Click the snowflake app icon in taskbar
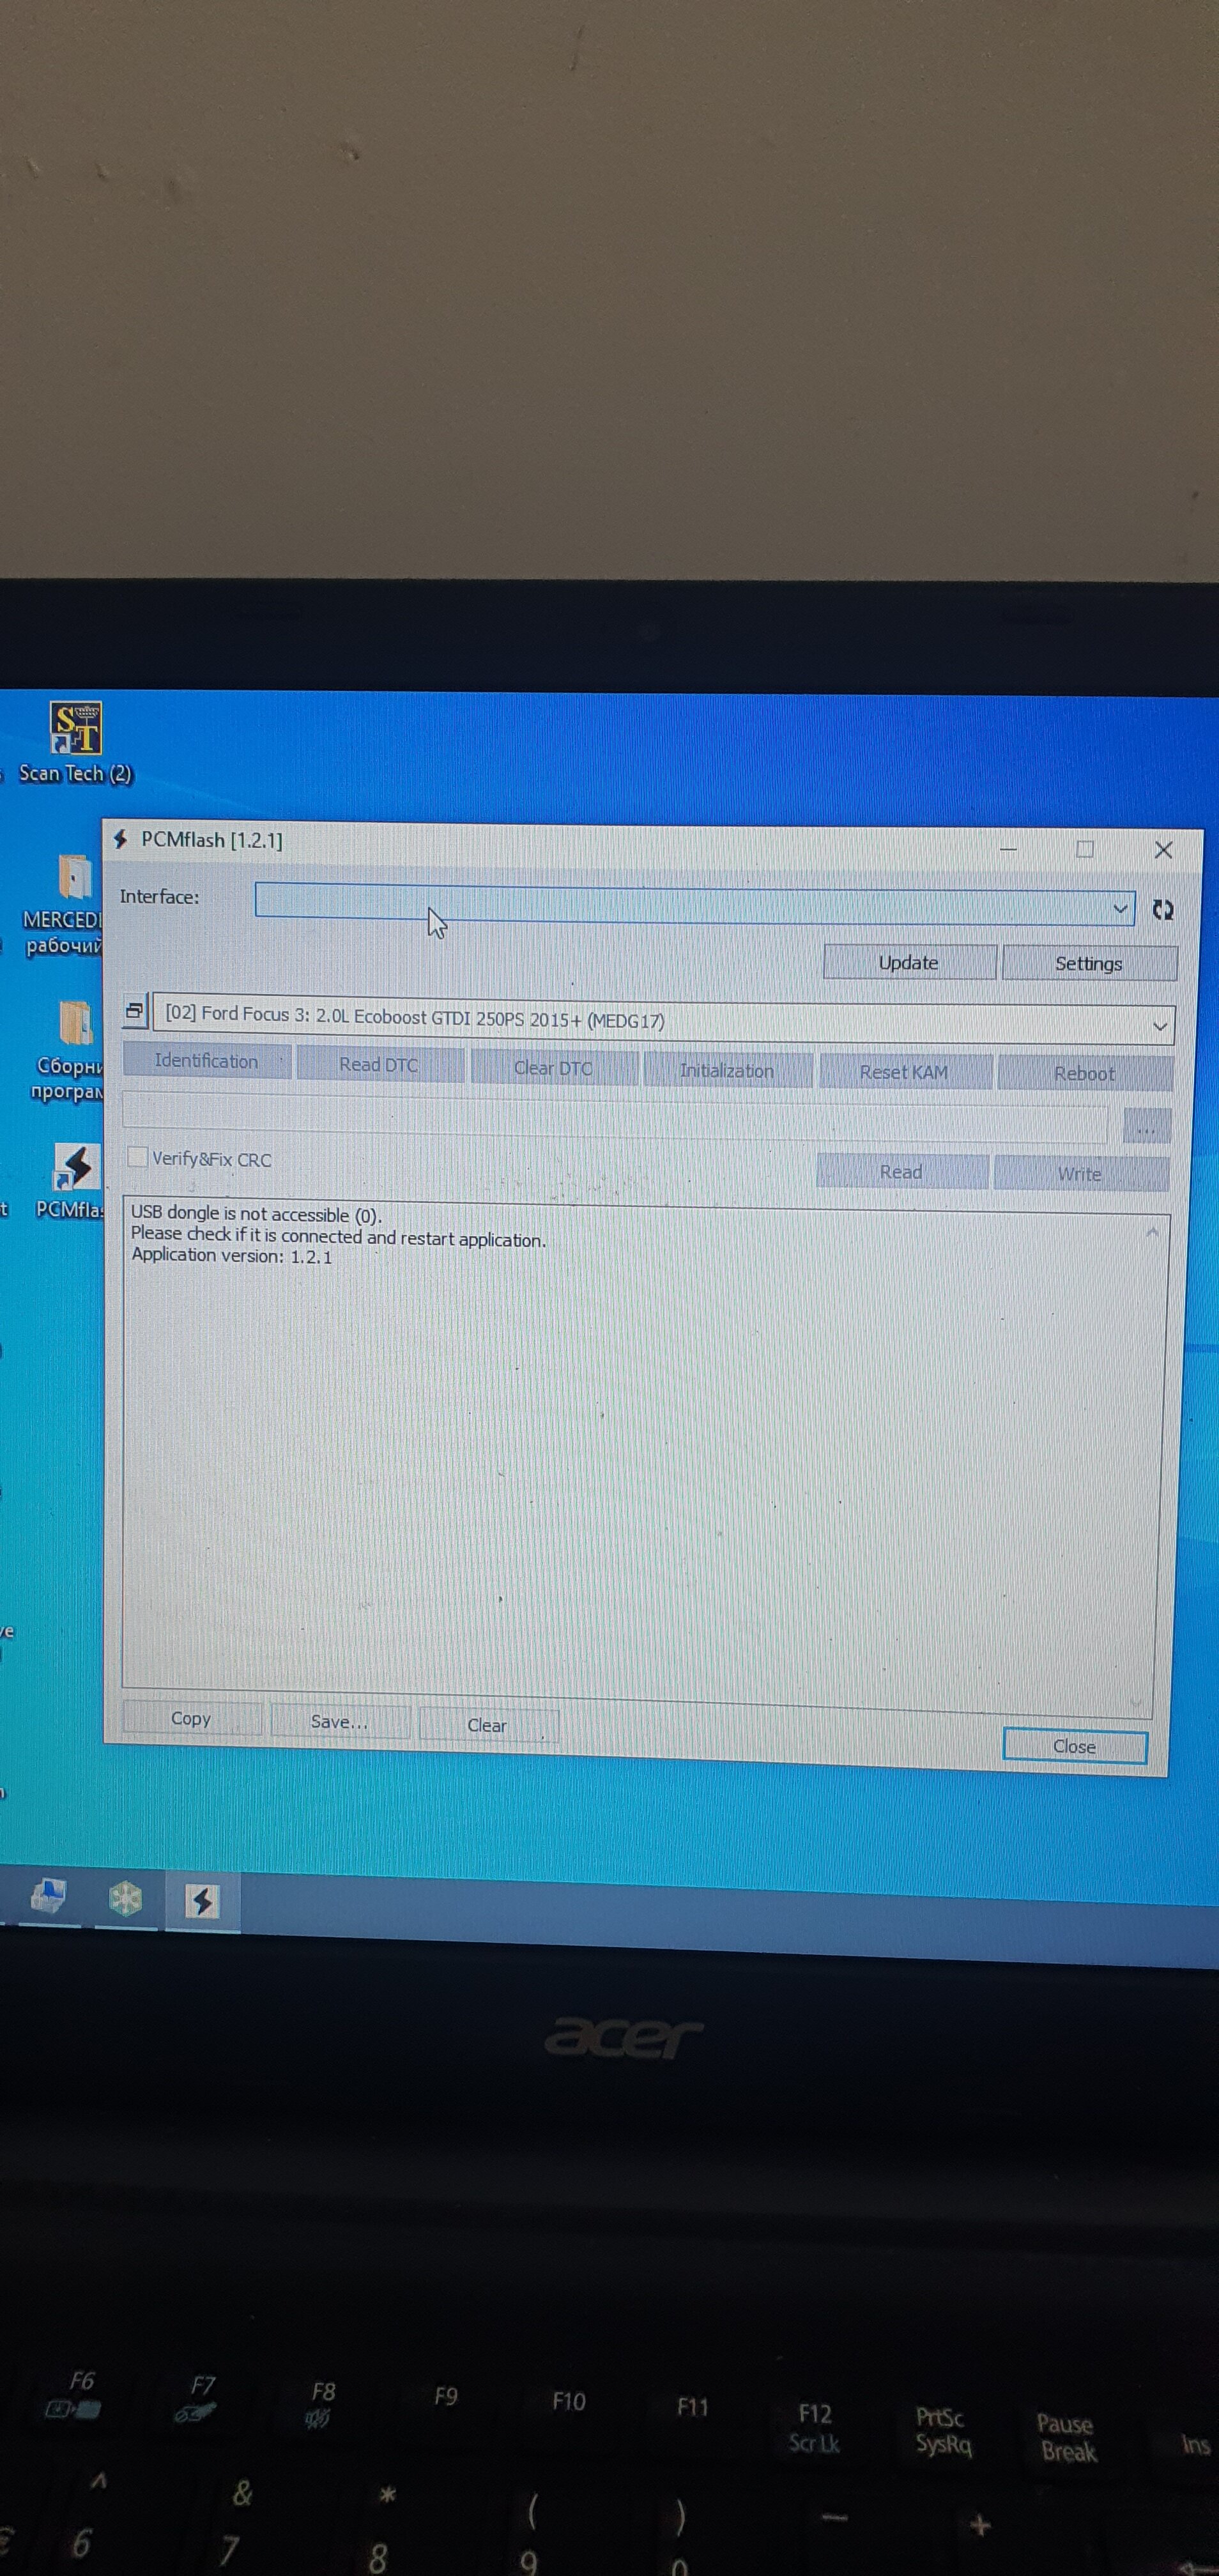Screen dimensions: 1219x2576 click(x=125, y=1897)
